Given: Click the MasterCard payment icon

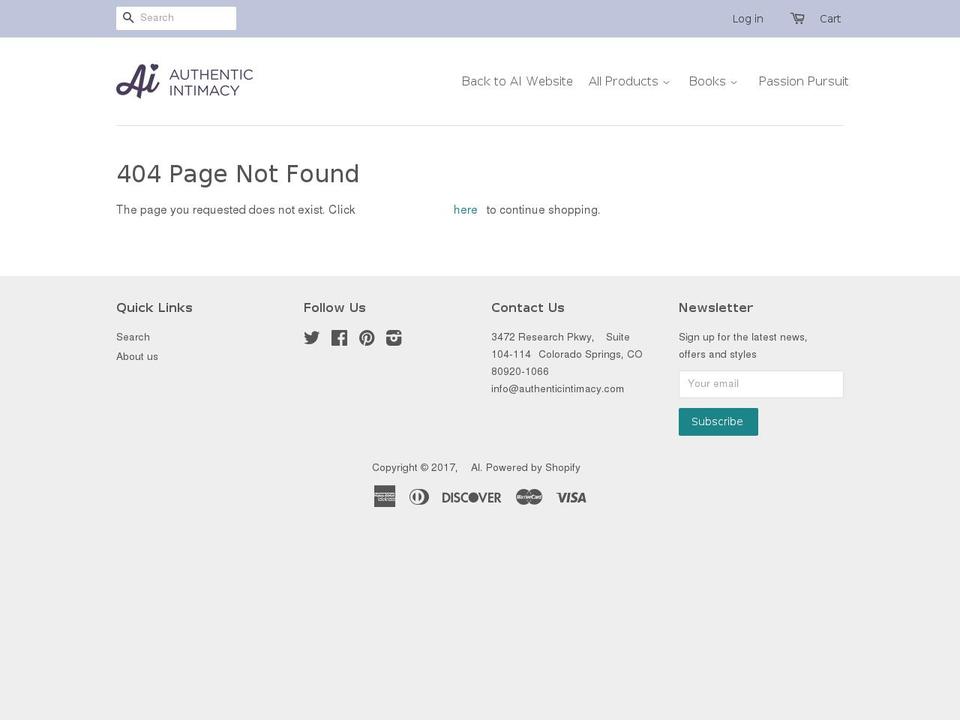Looking at the screenshot, I should [529, 497].
